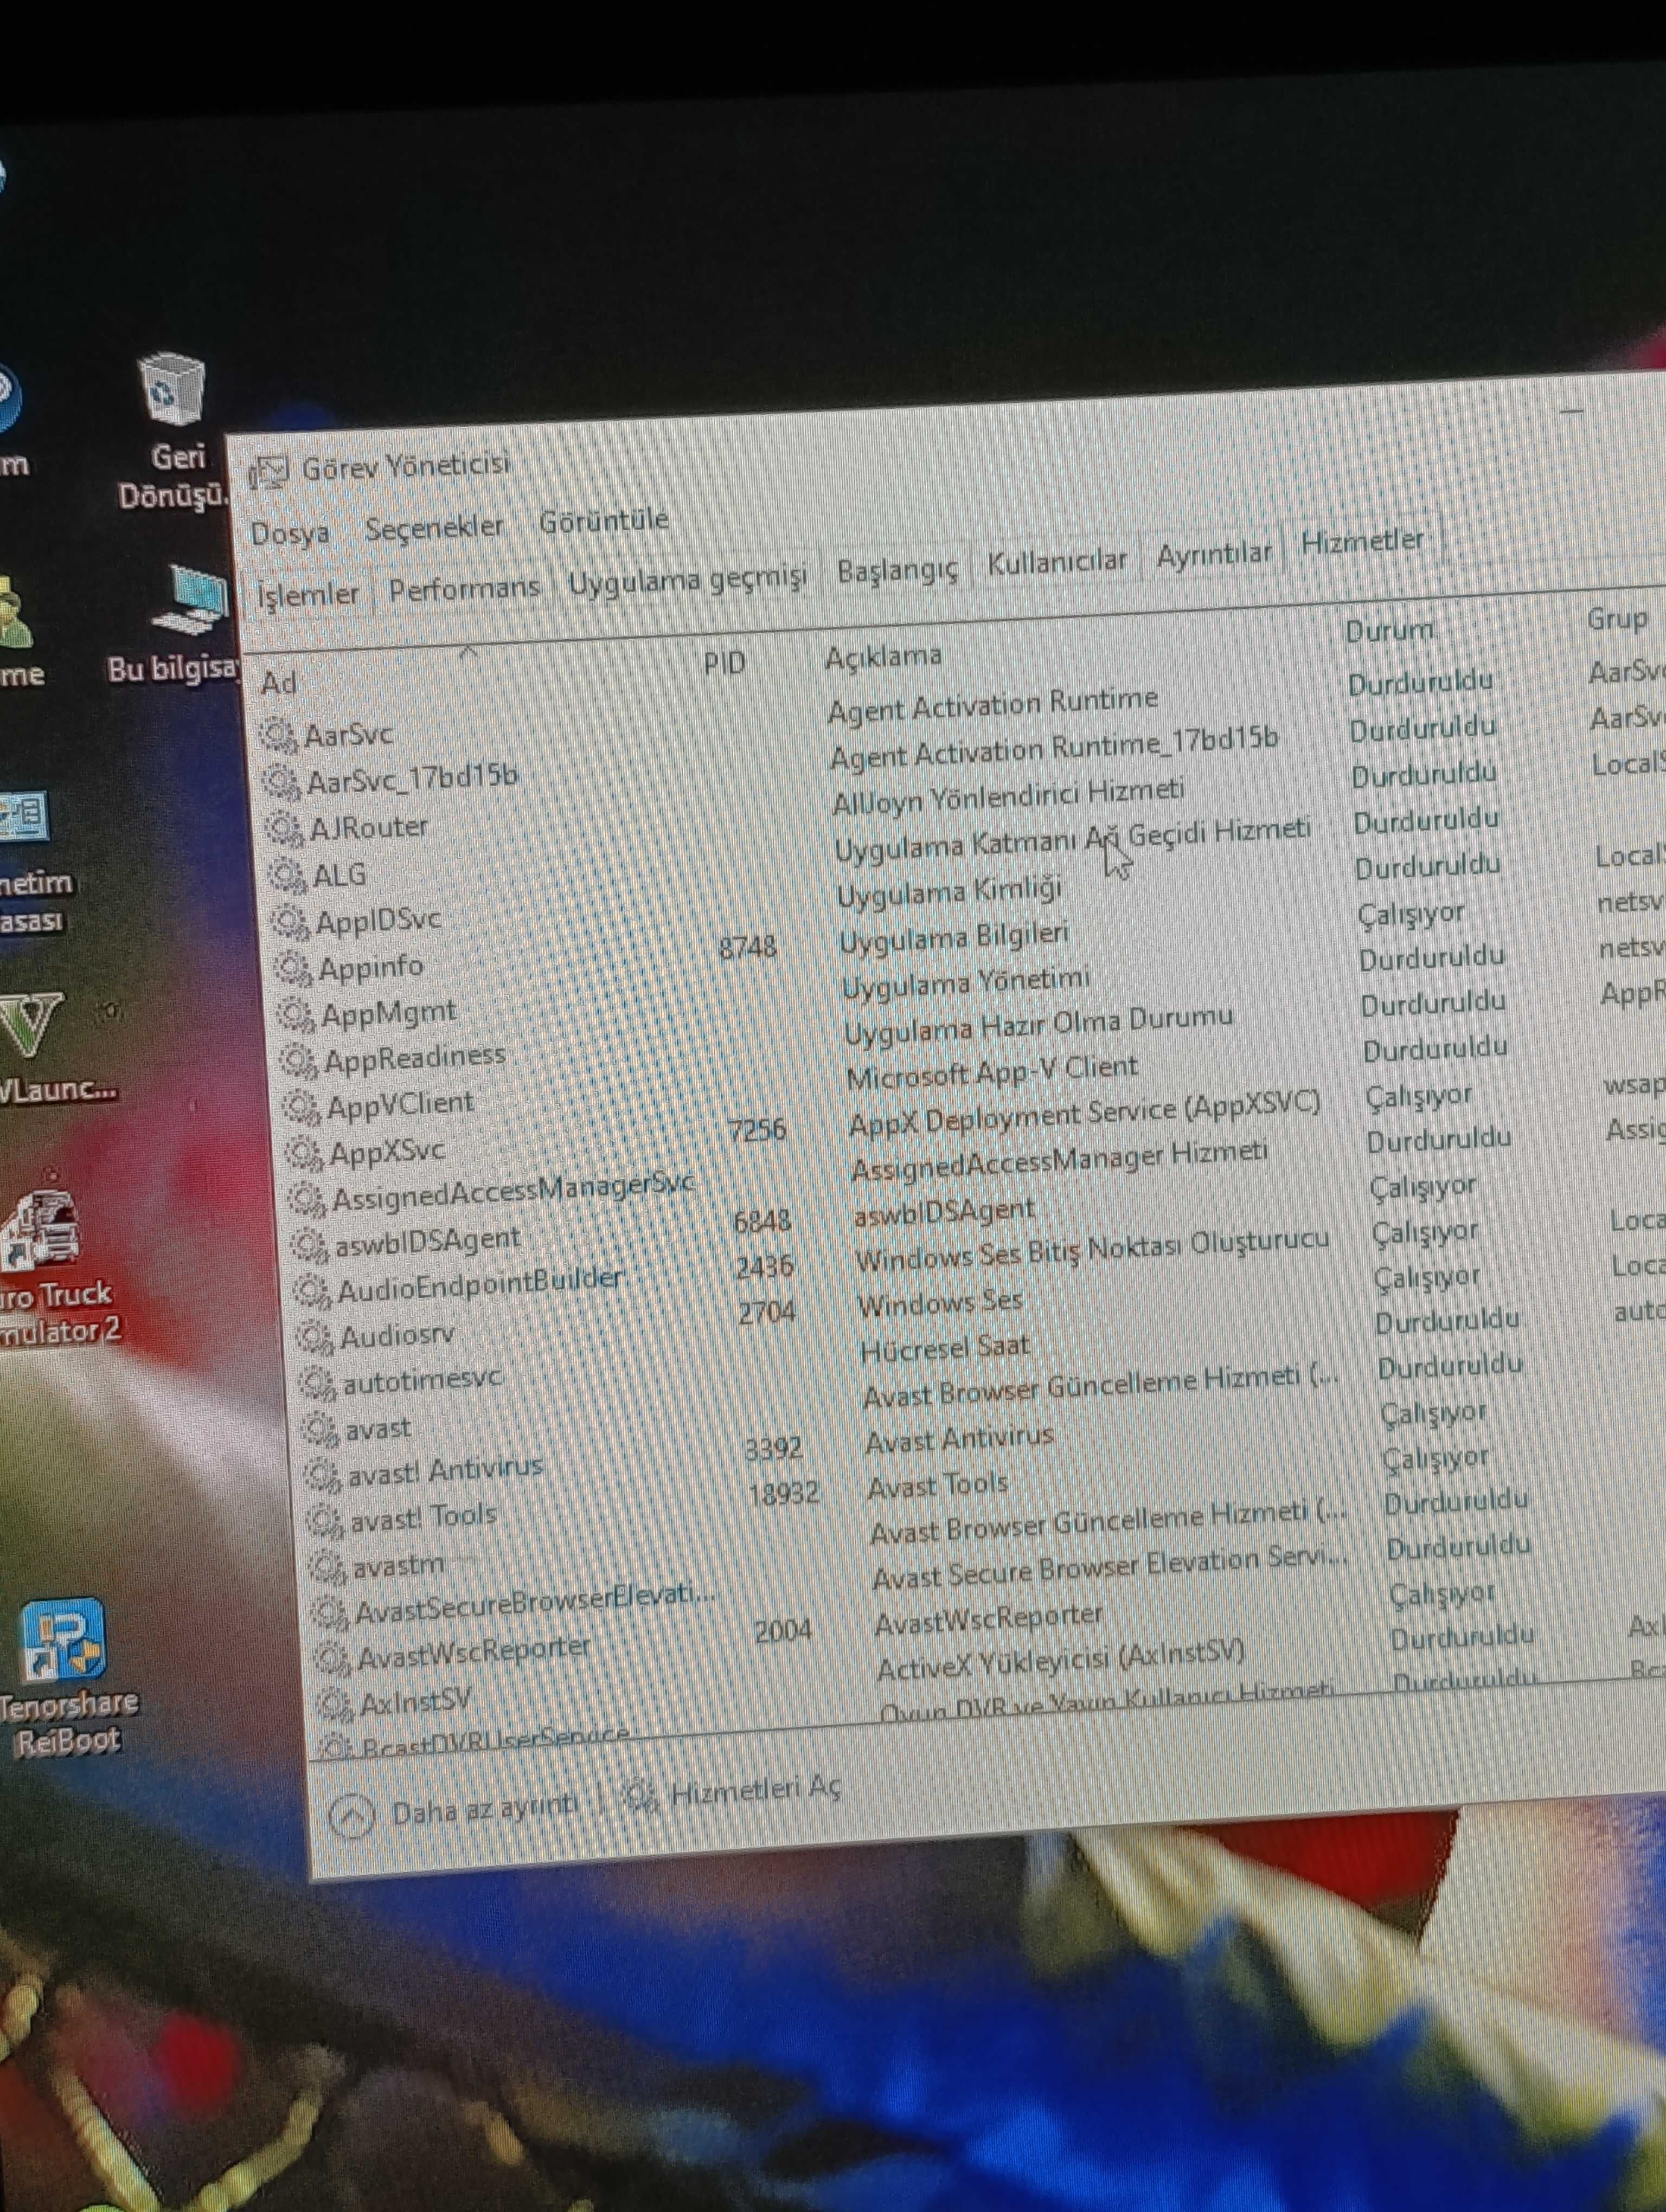The height and width of the screenshot is (2212, 1666).
Task: Select the Hizmetler tab
Action: (x=1362, y=541)
